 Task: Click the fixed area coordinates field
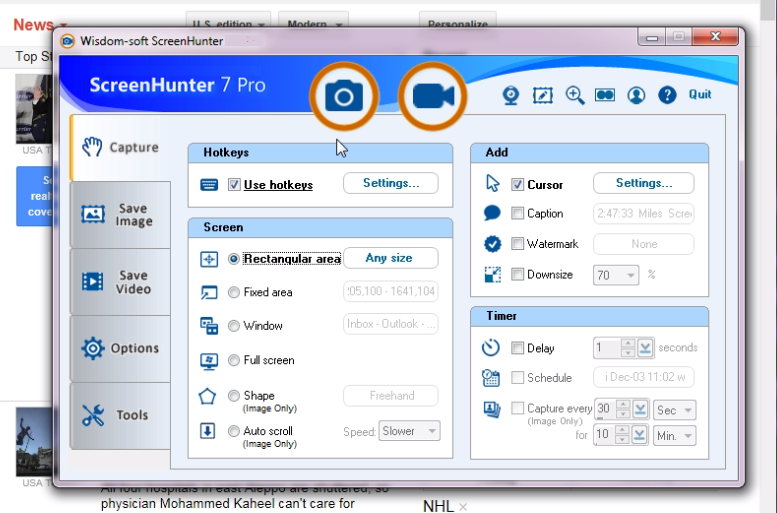coord(390,291)
